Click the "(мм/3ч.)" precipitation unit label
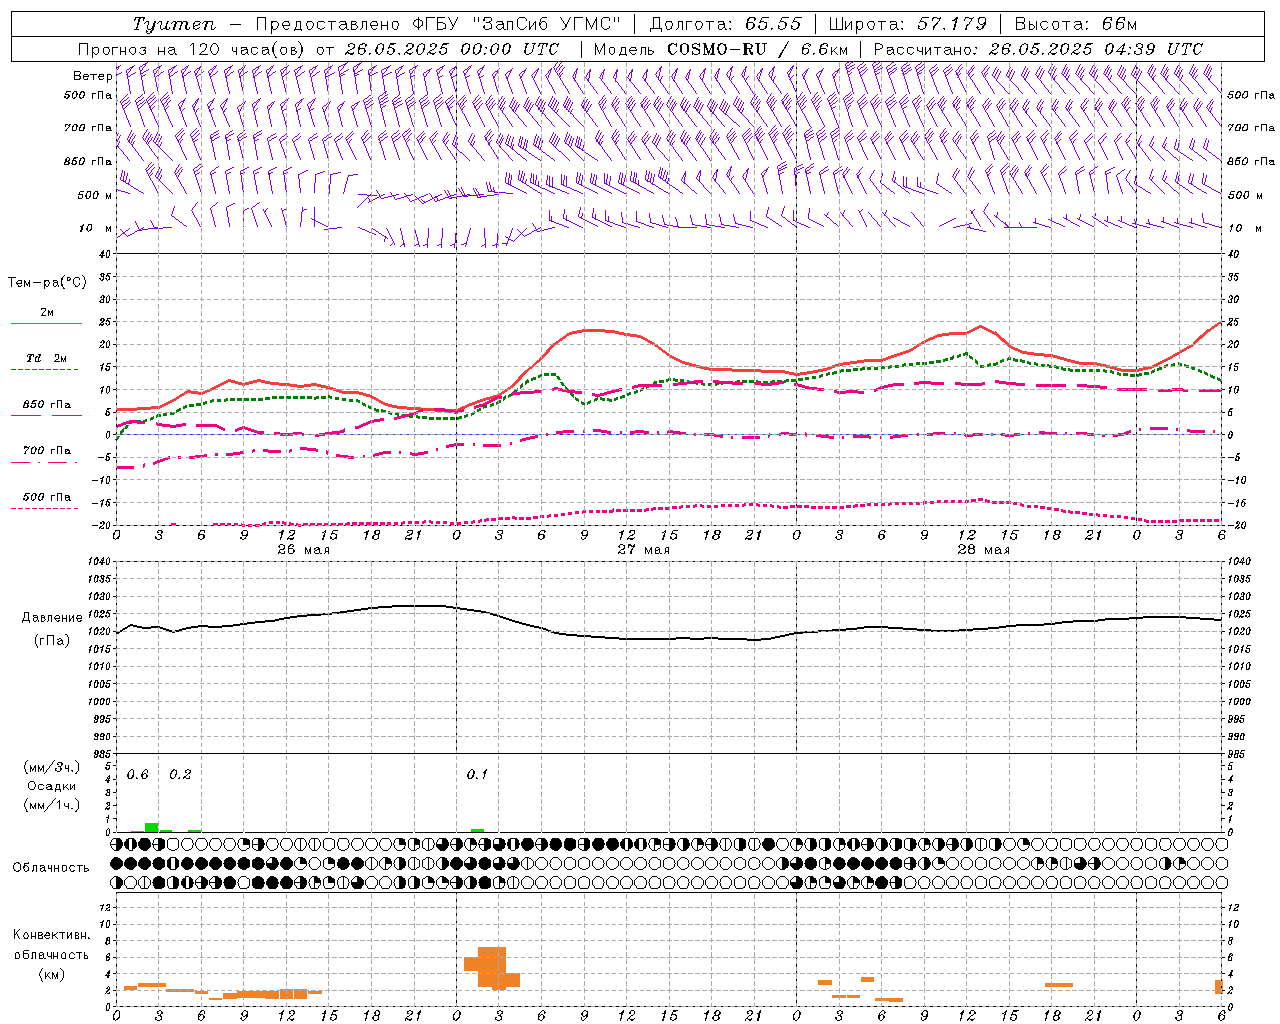Screen dimensions: 1280x1024 coord(52,767)
